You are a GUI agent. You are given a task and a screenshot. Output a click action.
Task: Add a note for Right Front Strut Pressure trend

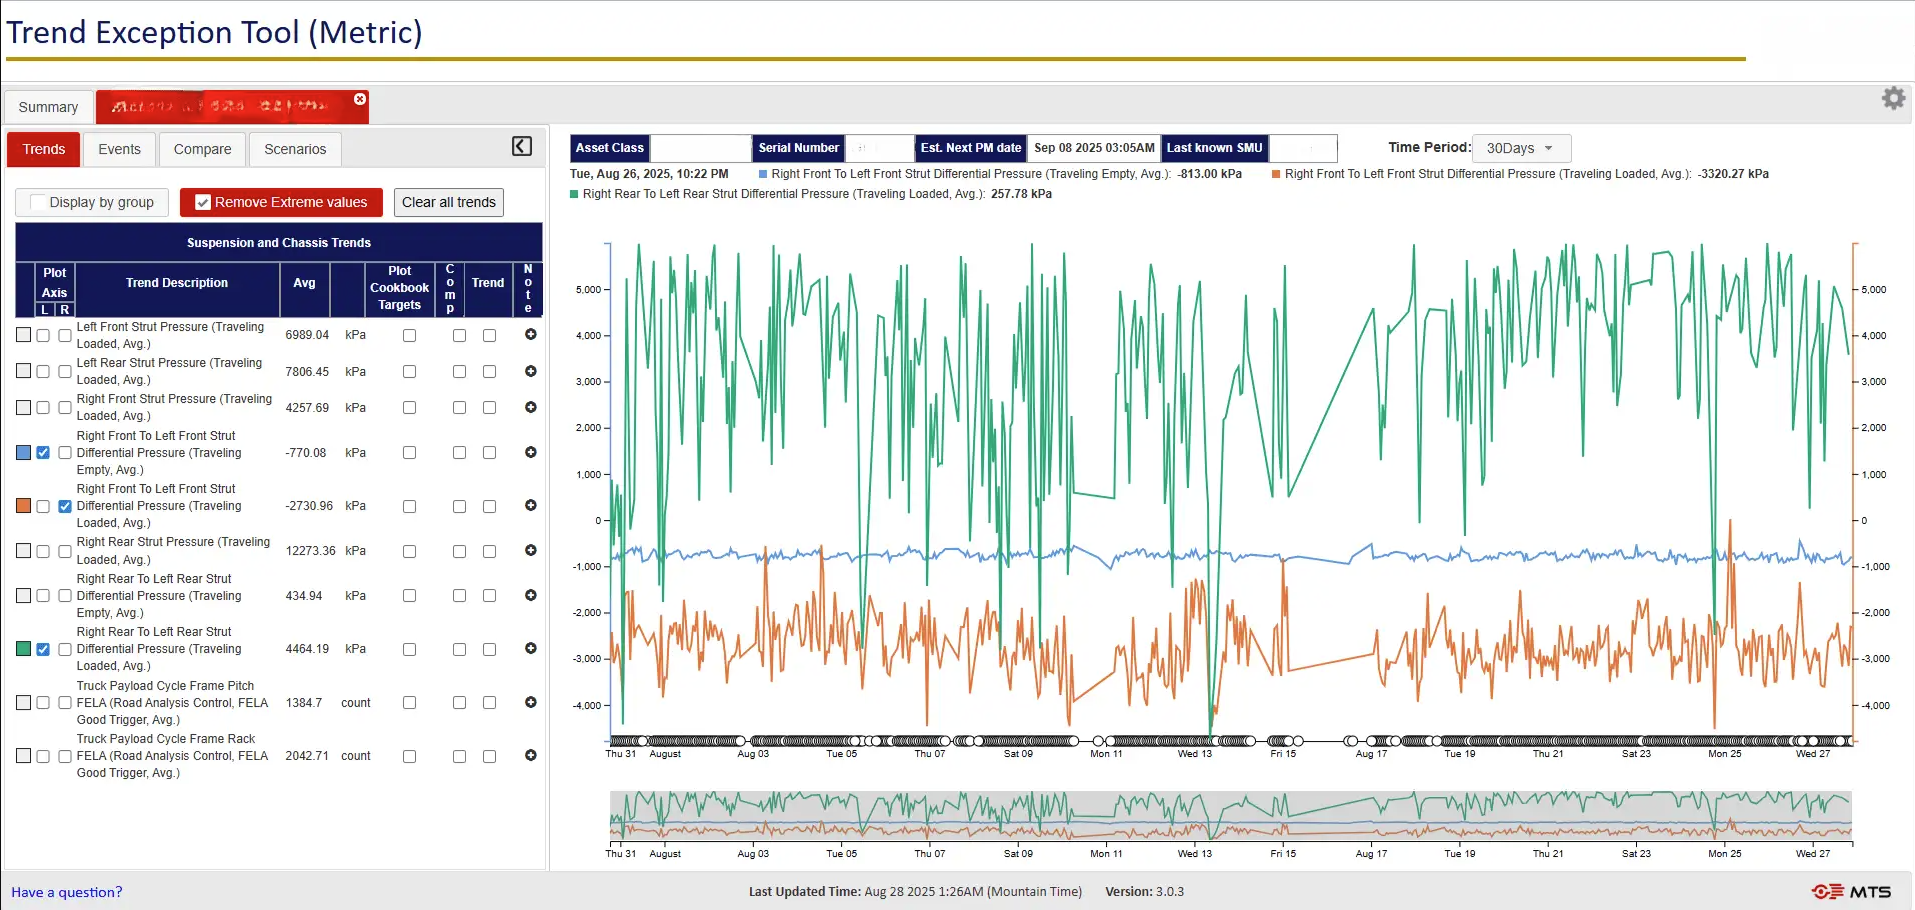[530, 407]
